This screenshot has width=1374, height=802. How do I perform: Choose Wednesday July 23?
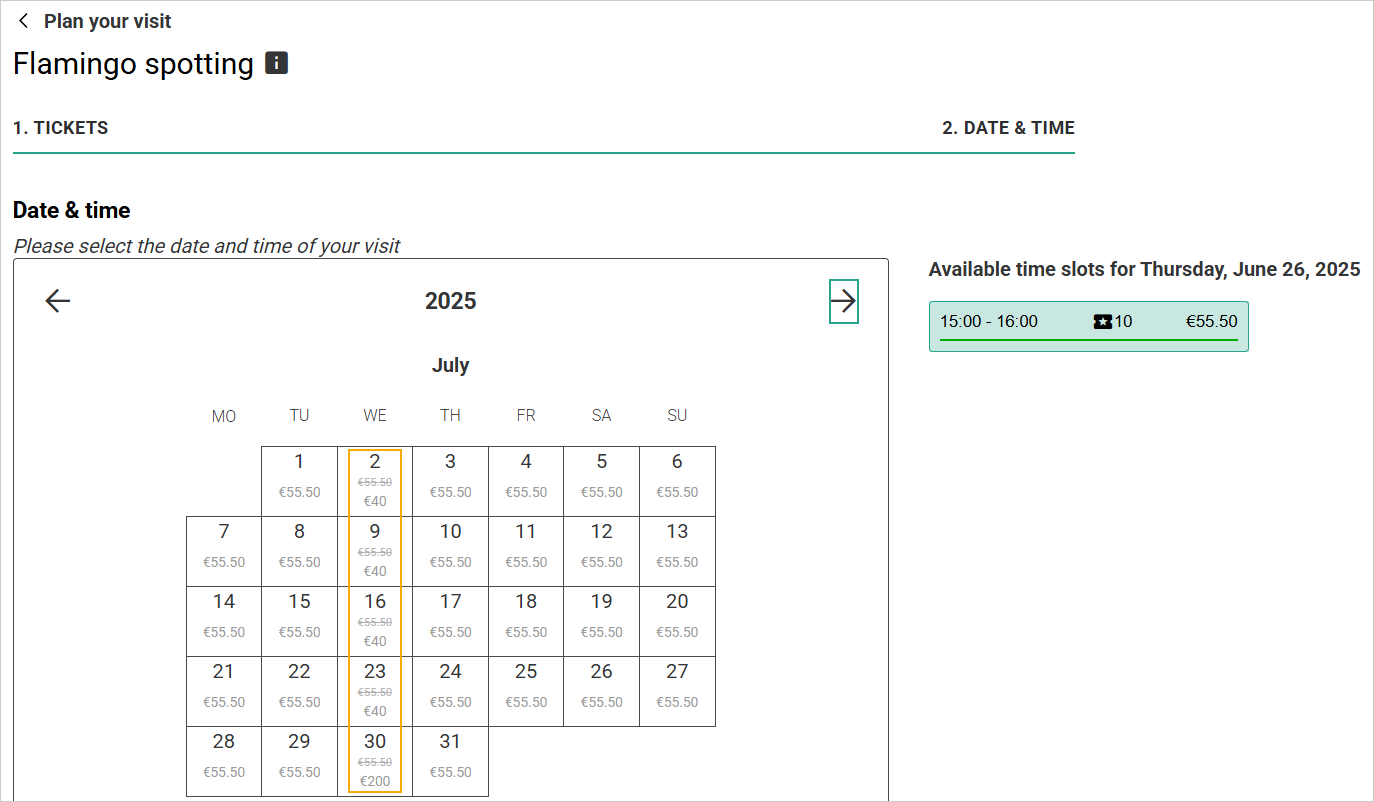[375, 691]
